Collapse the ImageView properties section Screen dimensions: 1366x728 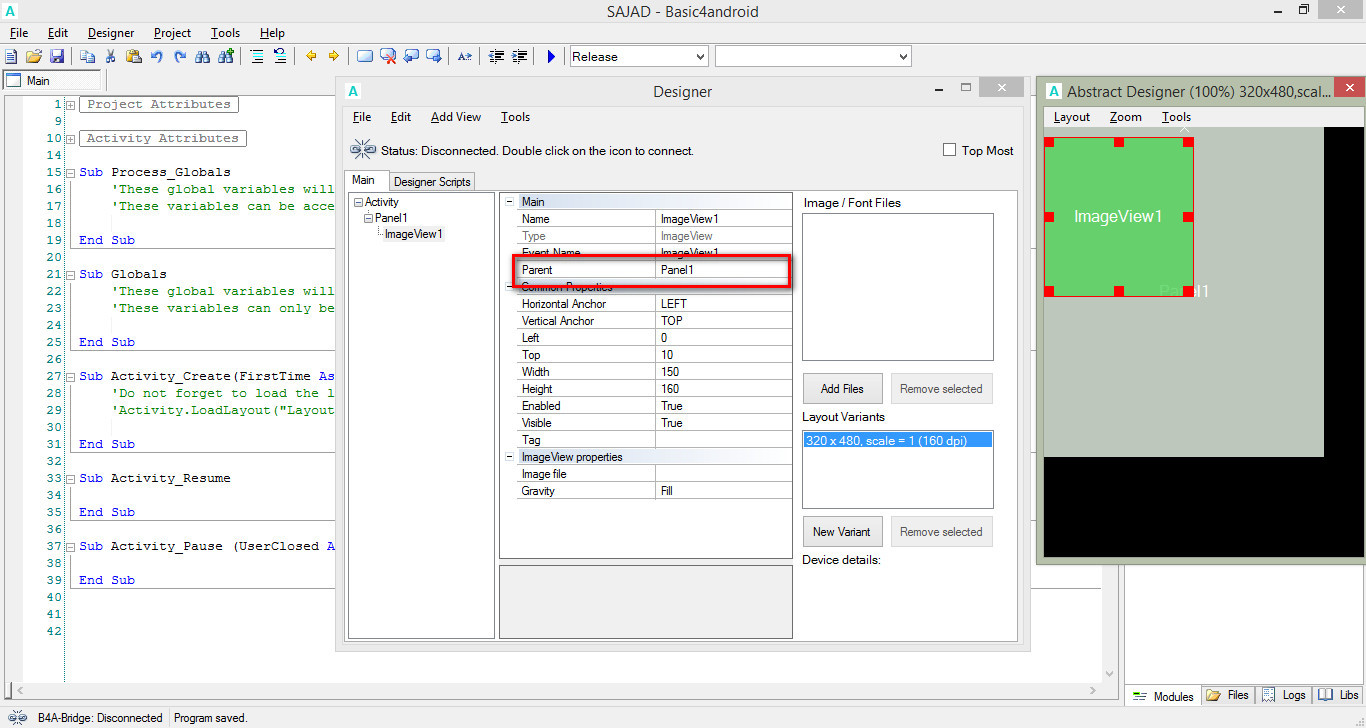pos(510,457)
